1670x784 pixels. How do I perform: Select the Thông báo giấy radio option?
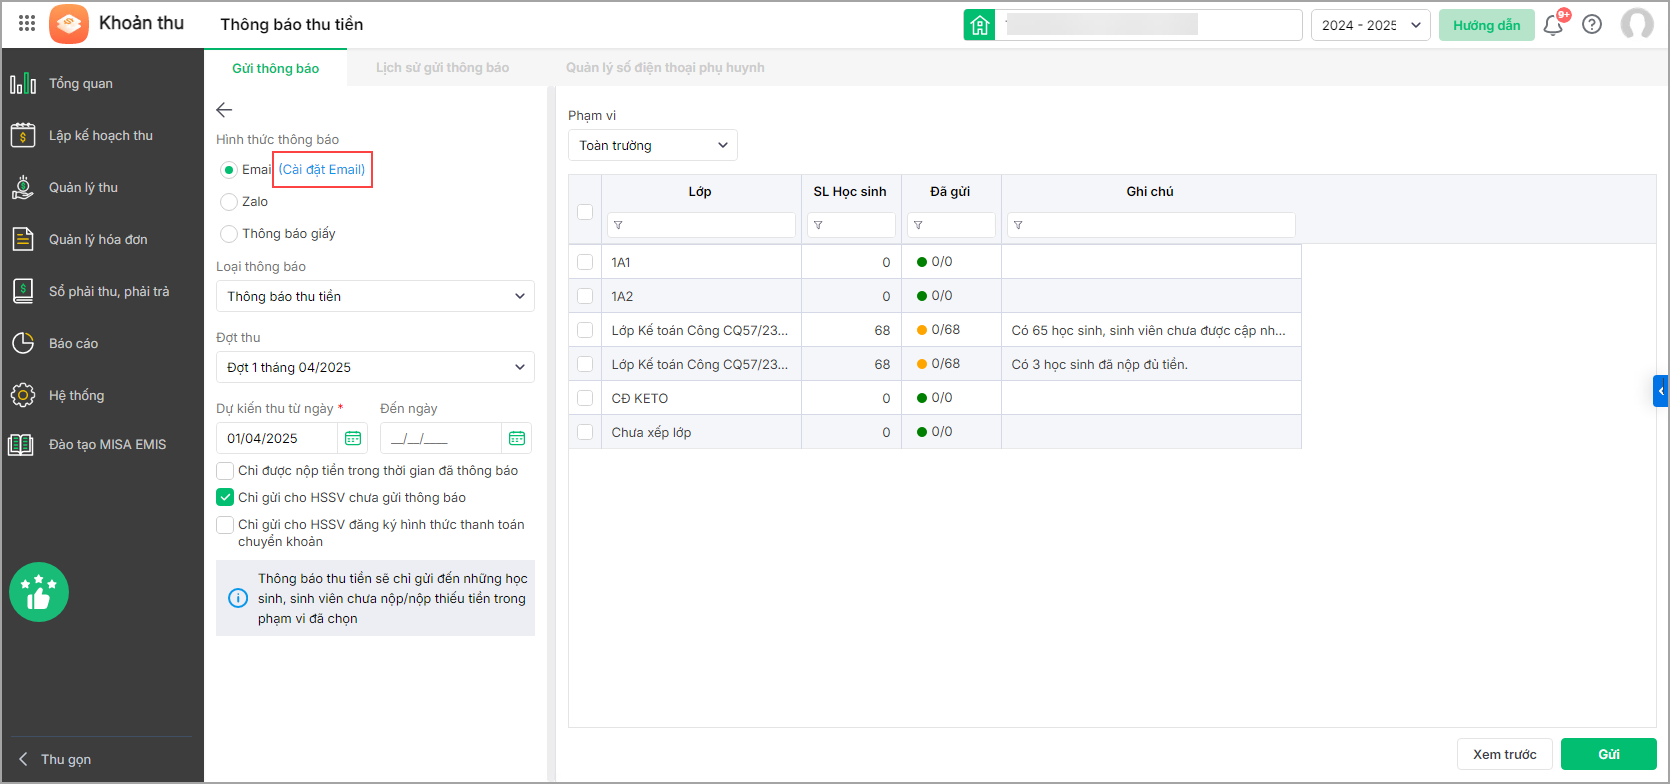pyautogui.click(x=229, y=234)
